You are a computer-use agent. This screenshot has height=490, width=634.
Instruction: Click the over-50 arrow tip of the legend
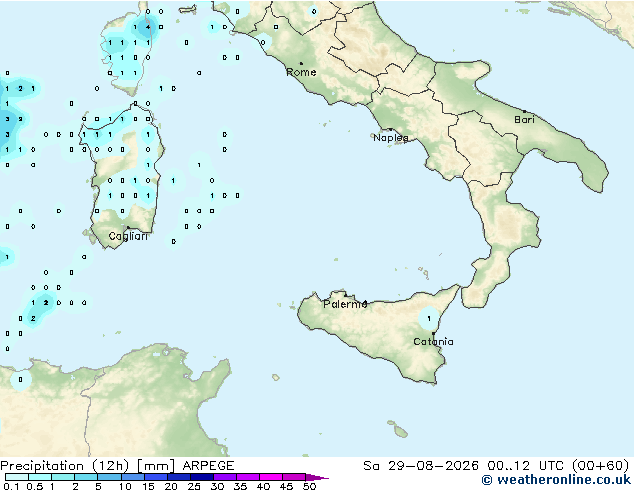click(x=317, y=477)
